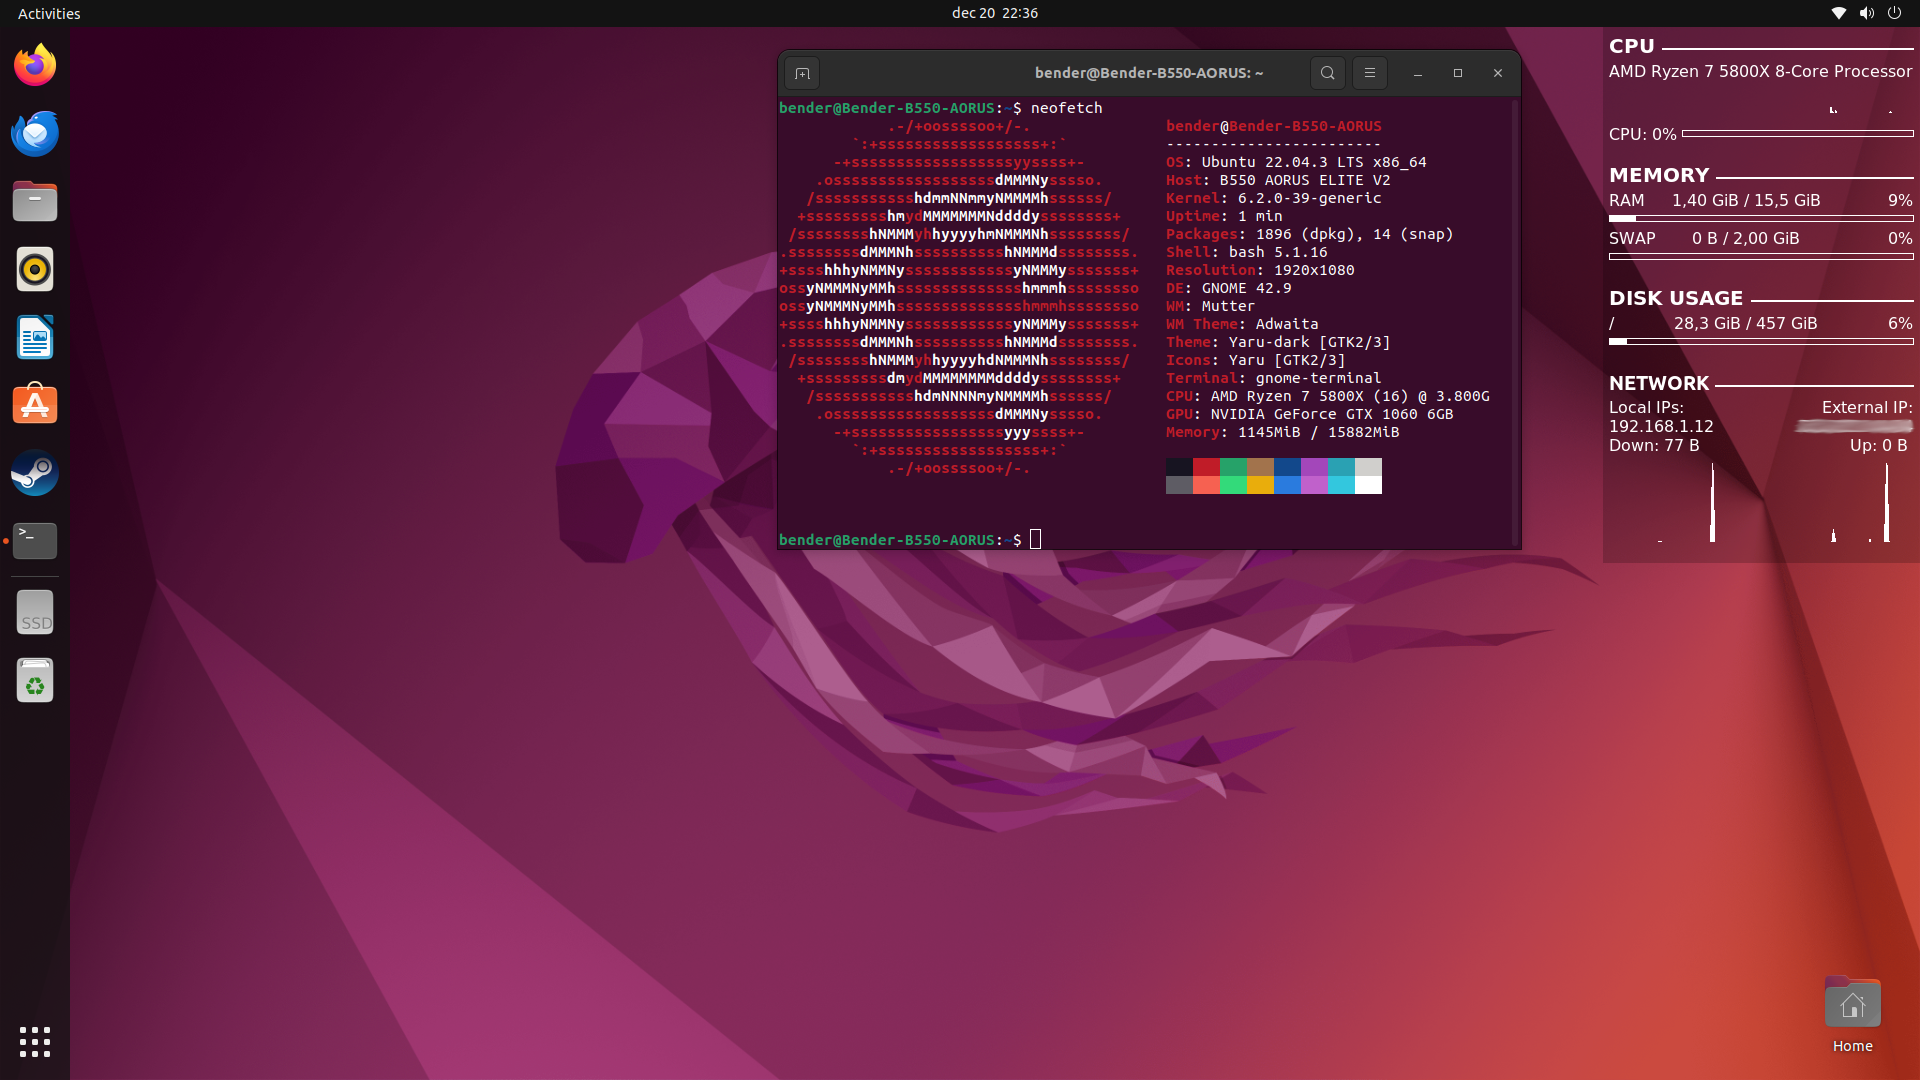
Task: Open the SSD drive dock icon
Action: [x=35, y=612]
